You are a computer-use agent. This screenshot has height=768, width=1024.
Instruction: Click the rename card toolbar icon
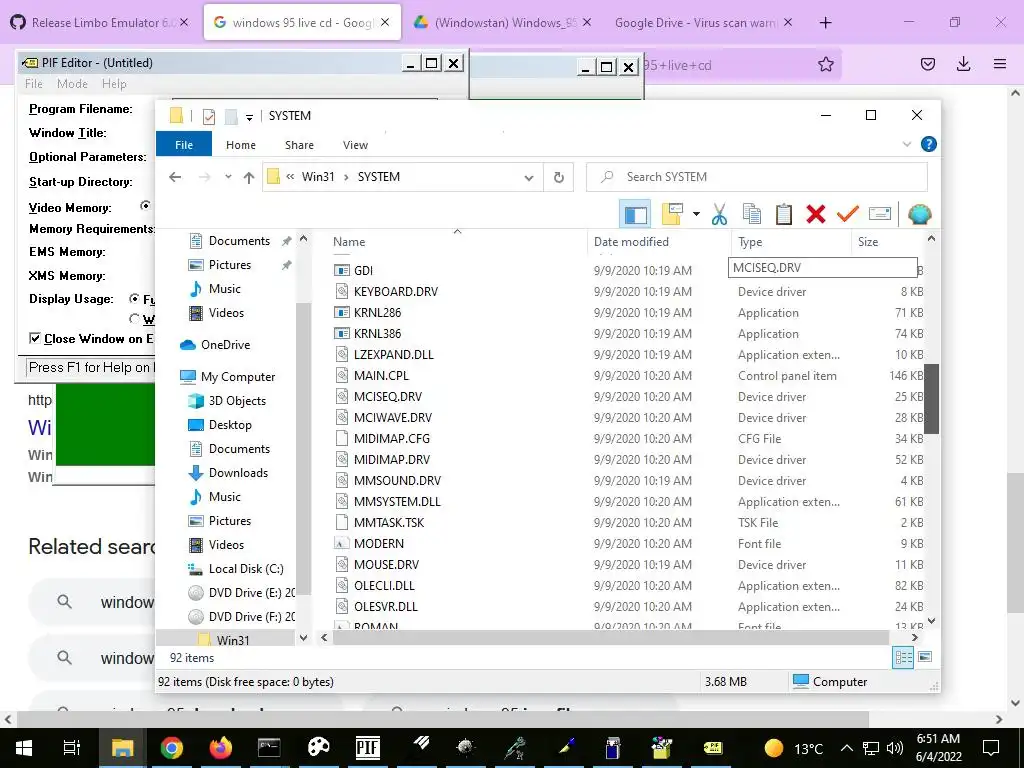[x=880, y=214]
